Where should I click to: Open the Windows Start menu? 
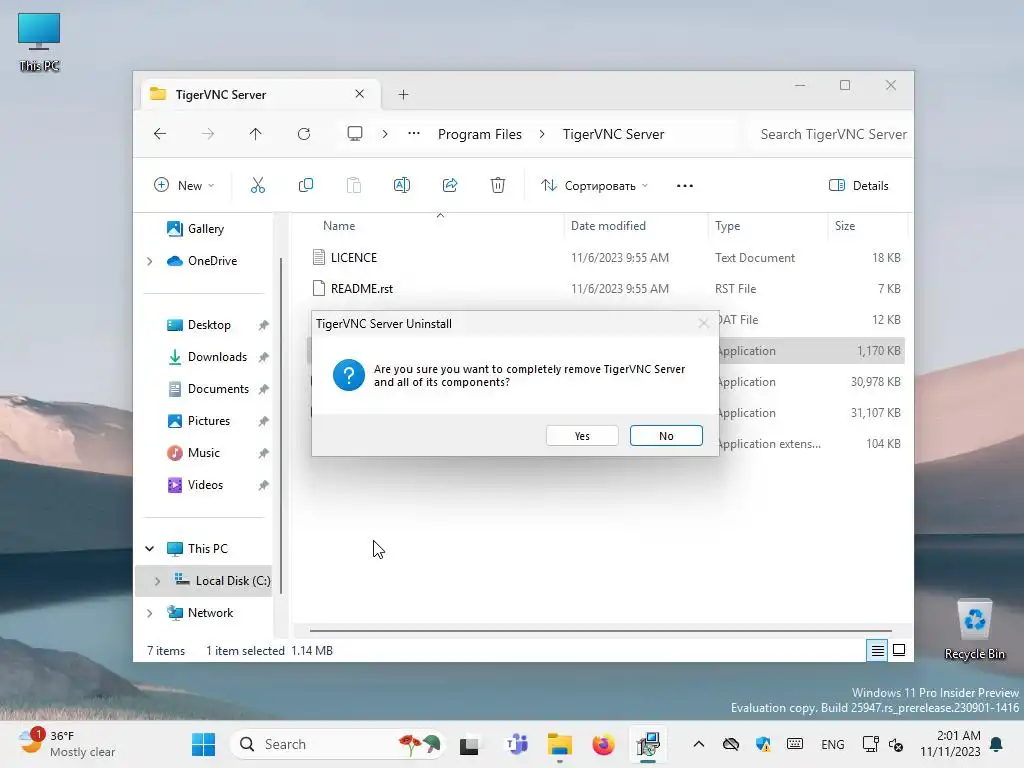click(203, 744)
